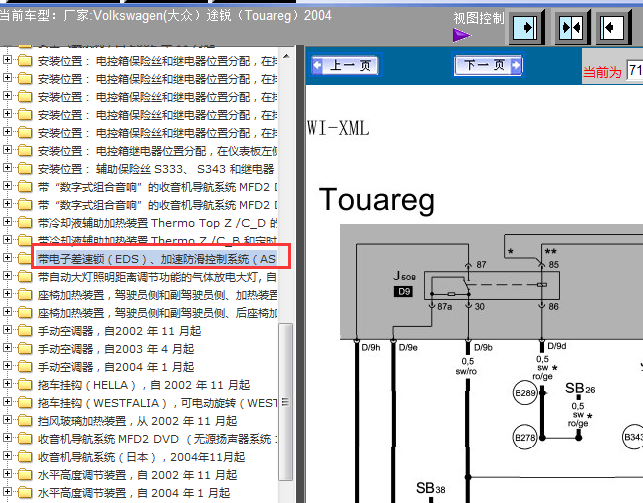
Task: Expand 手动空调器，自2003年4月起 node
Action: coord(7,348)
